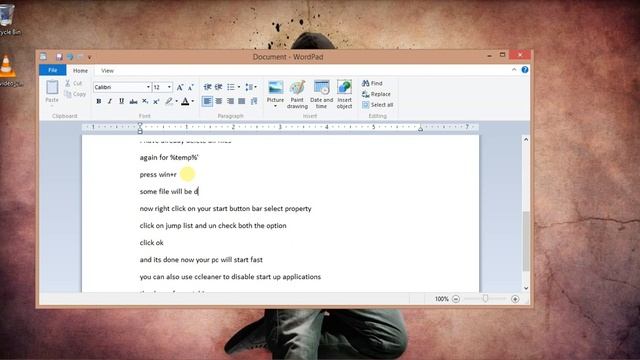
Task: Click the 100% zoom level
Action: pyautogui.click(x=441, y=299)
